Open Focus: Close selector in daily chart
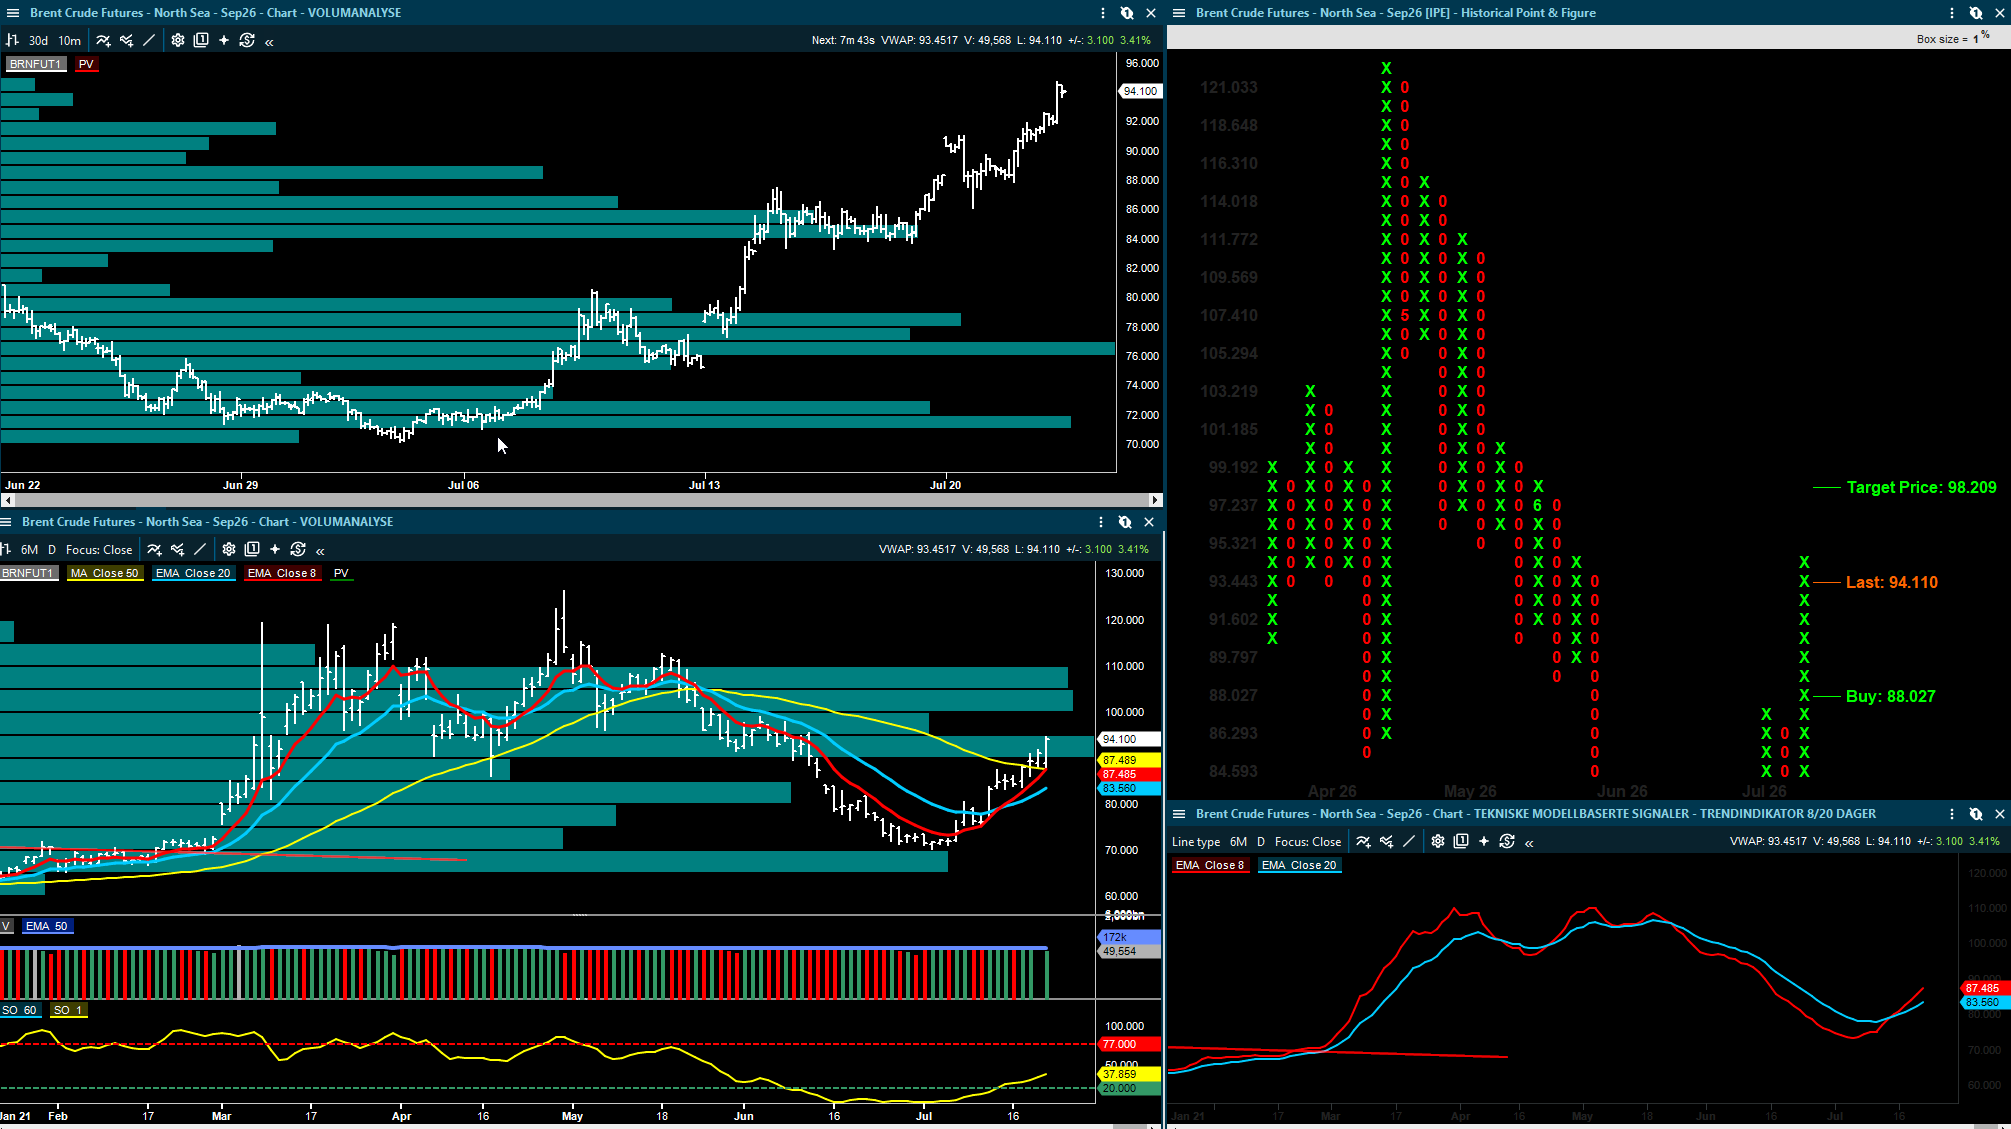 tap(99, 549)
